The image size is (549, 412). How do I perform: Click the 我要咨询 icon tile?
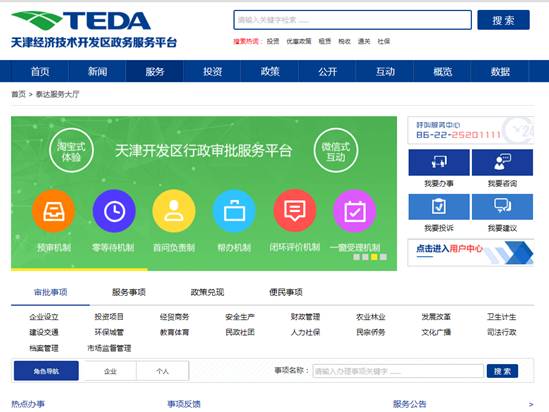point(502,162)
